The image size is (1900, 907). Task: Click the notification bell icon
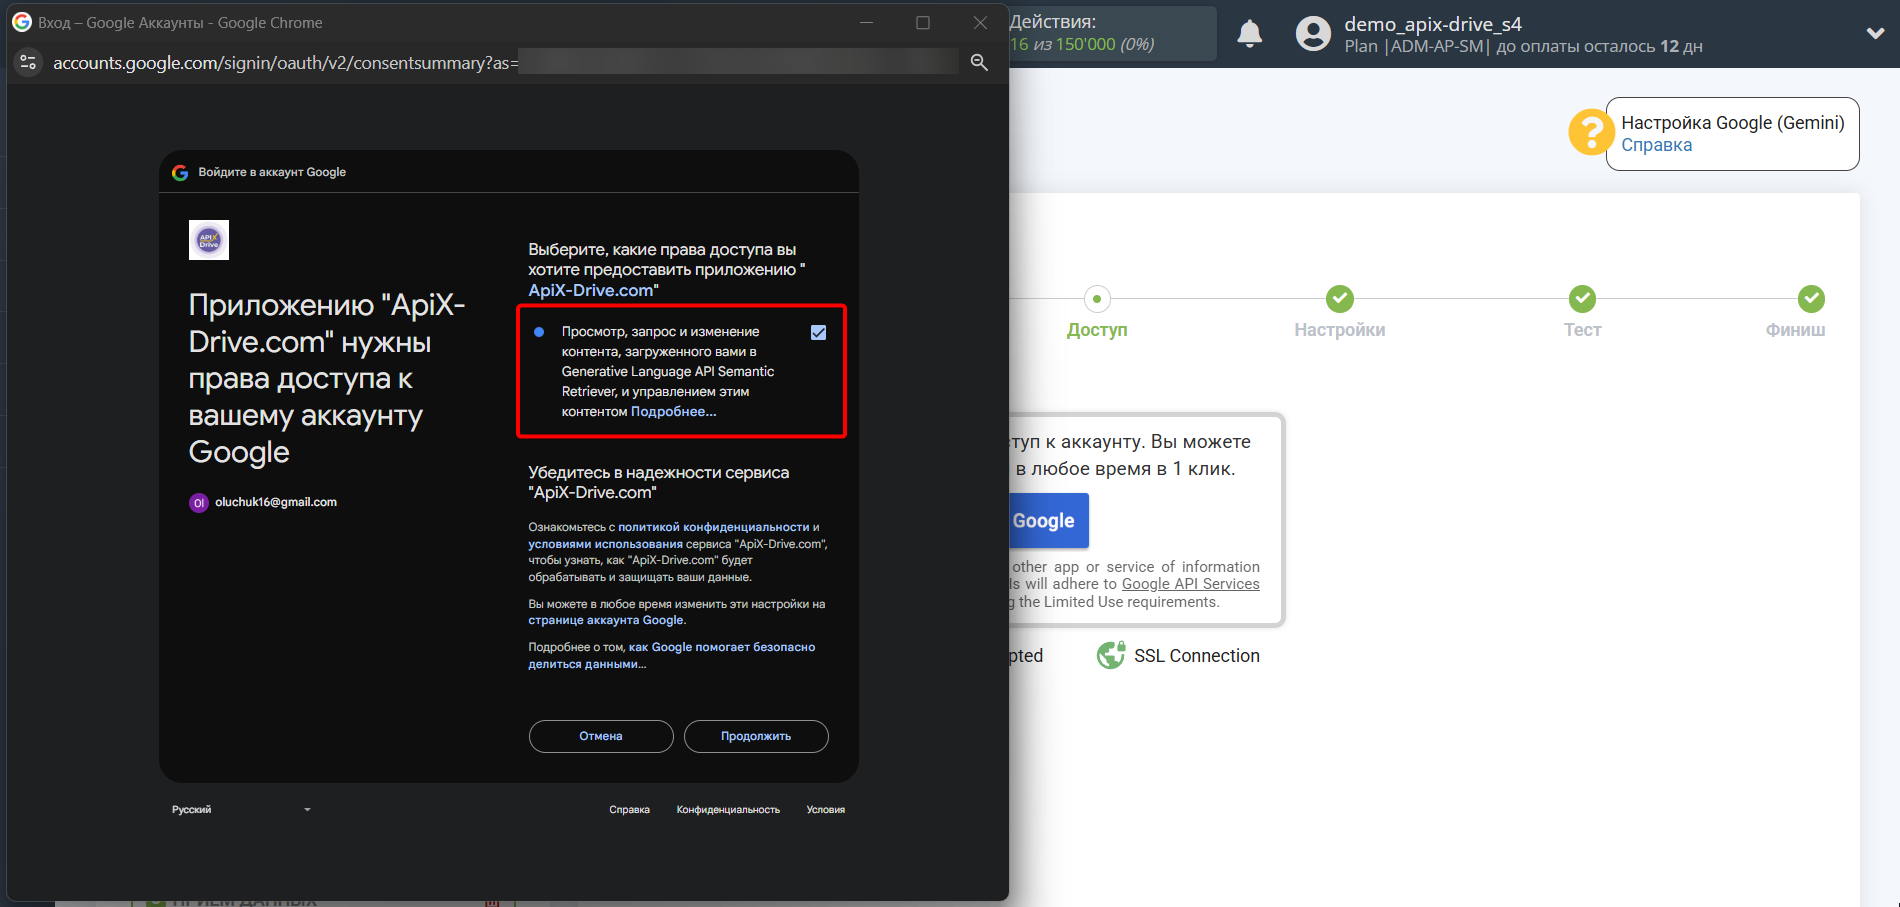point(1249,33)
